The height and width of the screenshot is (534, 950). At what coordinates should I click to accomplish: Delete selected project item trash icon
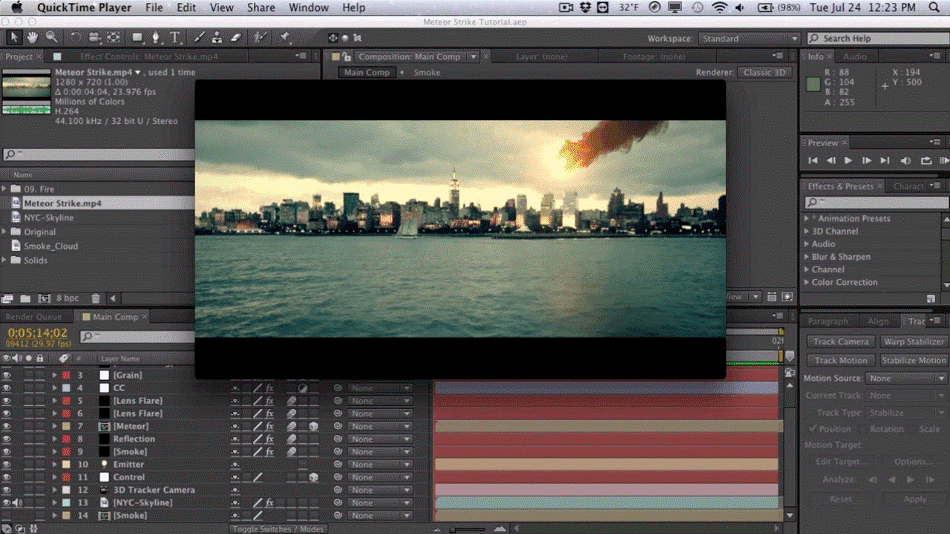(x=96, y=298)
